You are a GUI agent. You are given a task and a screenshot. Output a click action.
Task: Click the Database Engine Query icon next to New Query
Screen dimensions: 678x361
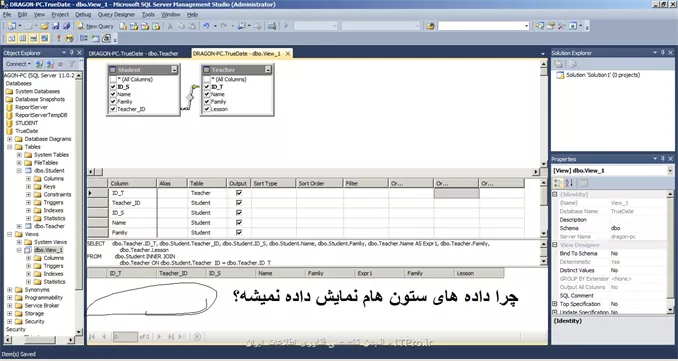click(x=123, y=26)
